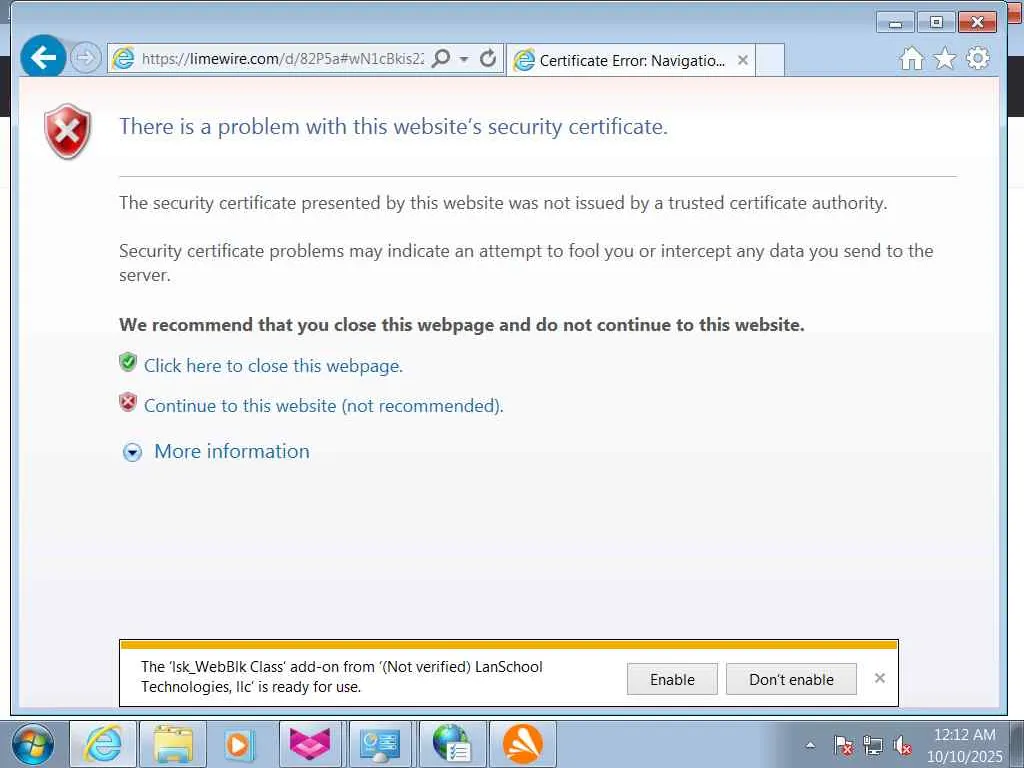Go back with the blue Back arrow

point(43,57)
